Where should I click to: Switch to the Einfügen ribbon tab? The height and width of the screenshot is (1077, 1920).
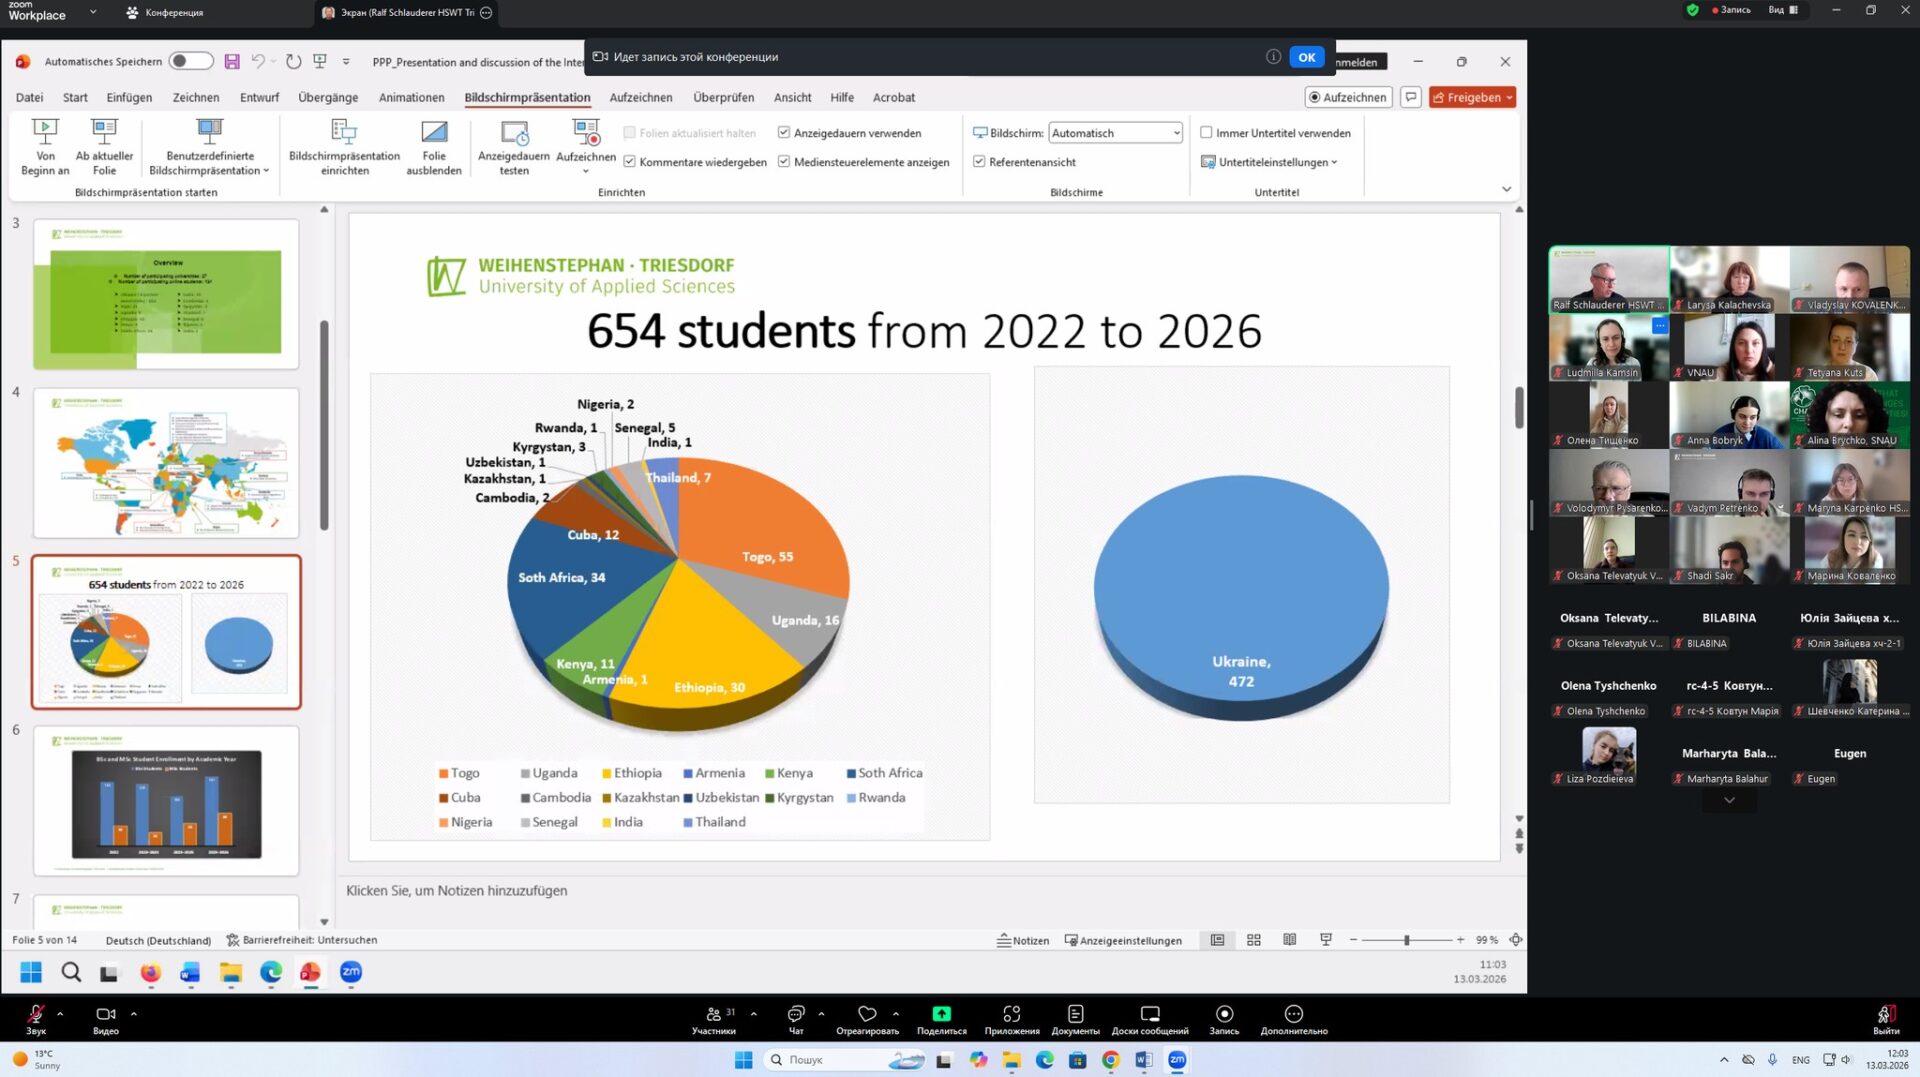[x=129, y=97]
